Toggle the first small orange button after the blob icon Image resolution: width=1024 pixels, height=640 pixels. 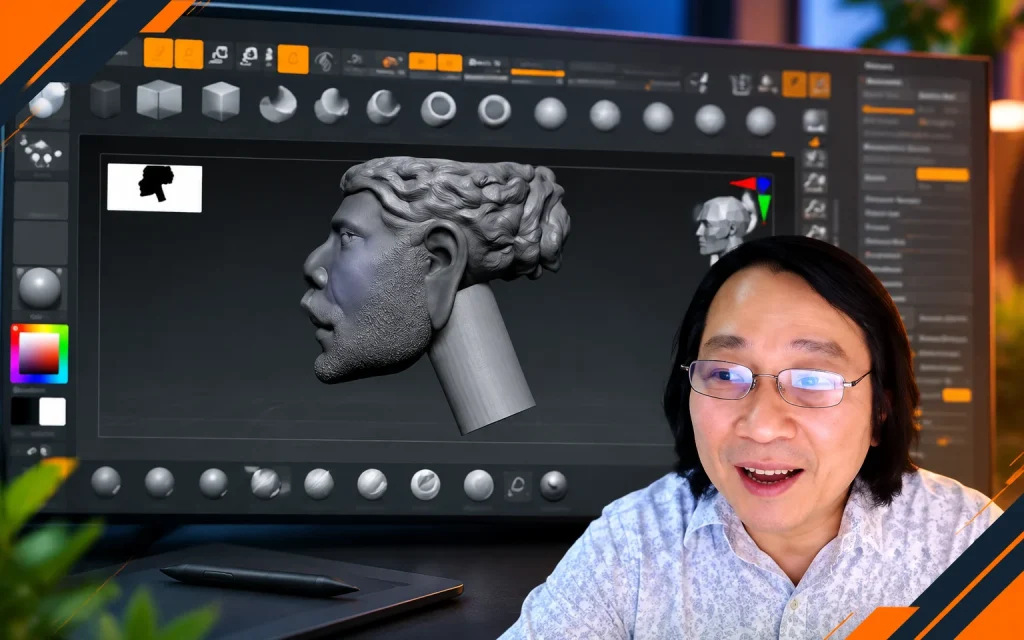[423, 61]
